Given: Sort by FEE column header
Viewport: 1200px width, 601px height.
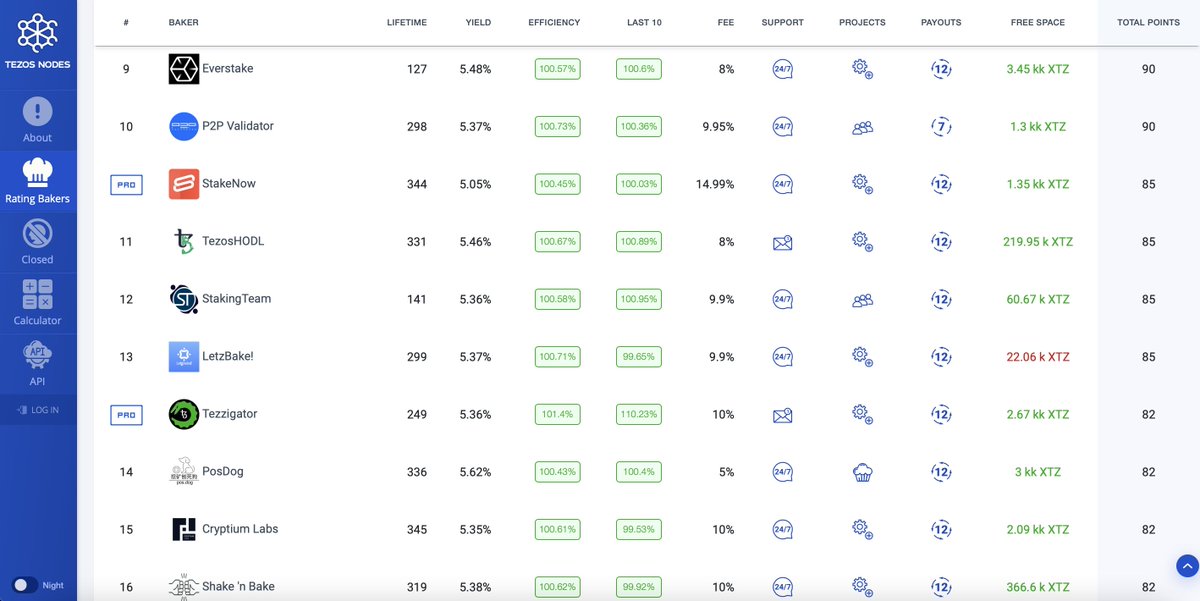Looking at the screenshot, I should pyautogui.click(x=726, y=22).
